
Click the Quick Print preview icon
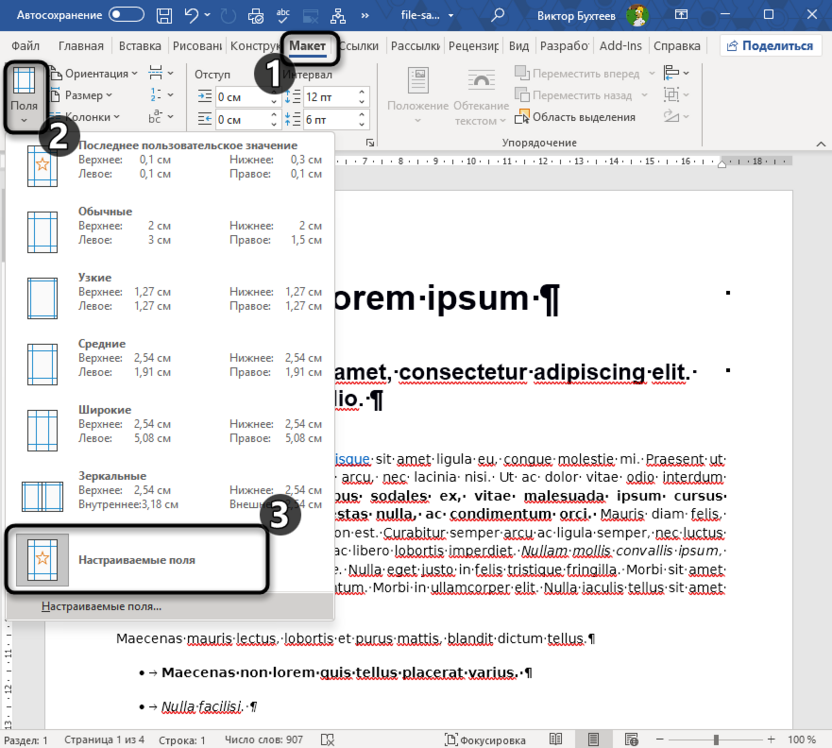(x=256, y=16)
